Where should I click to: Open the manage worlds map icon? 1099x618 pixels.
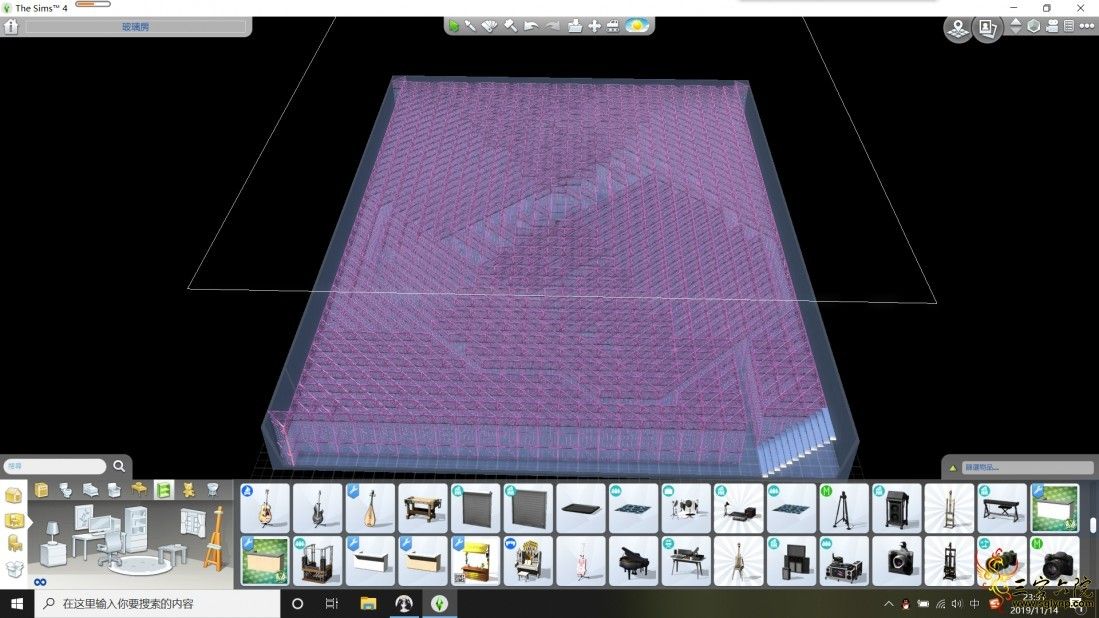(x=957, y=28)
